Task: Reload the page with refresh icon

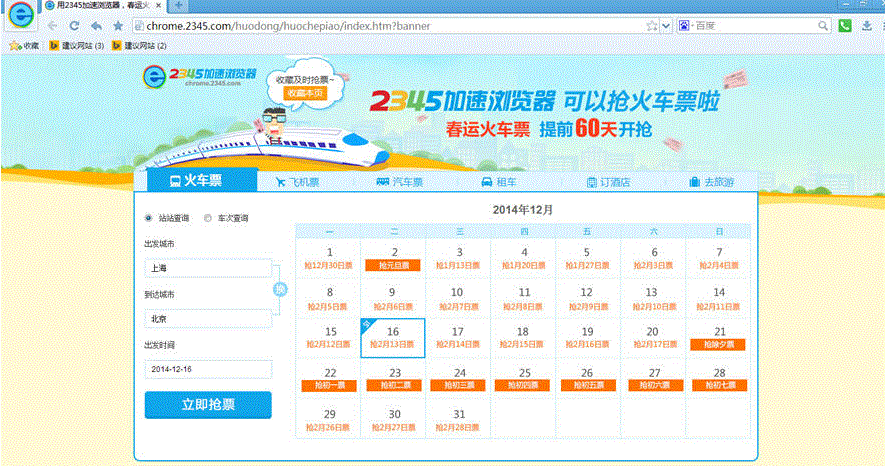Action: 74,26
